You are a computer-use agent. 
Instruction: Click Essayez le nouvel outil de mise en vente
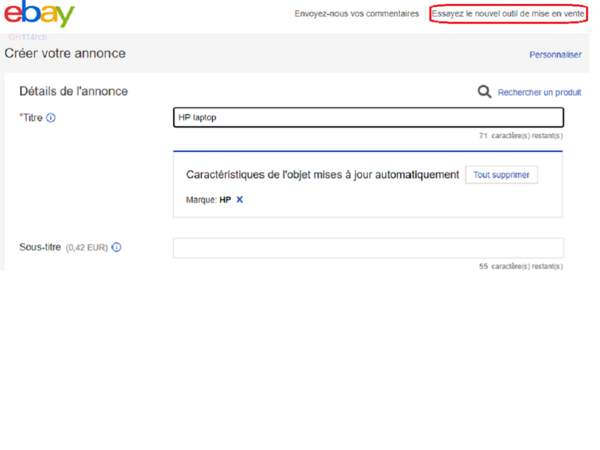click(x=508, y=14)
